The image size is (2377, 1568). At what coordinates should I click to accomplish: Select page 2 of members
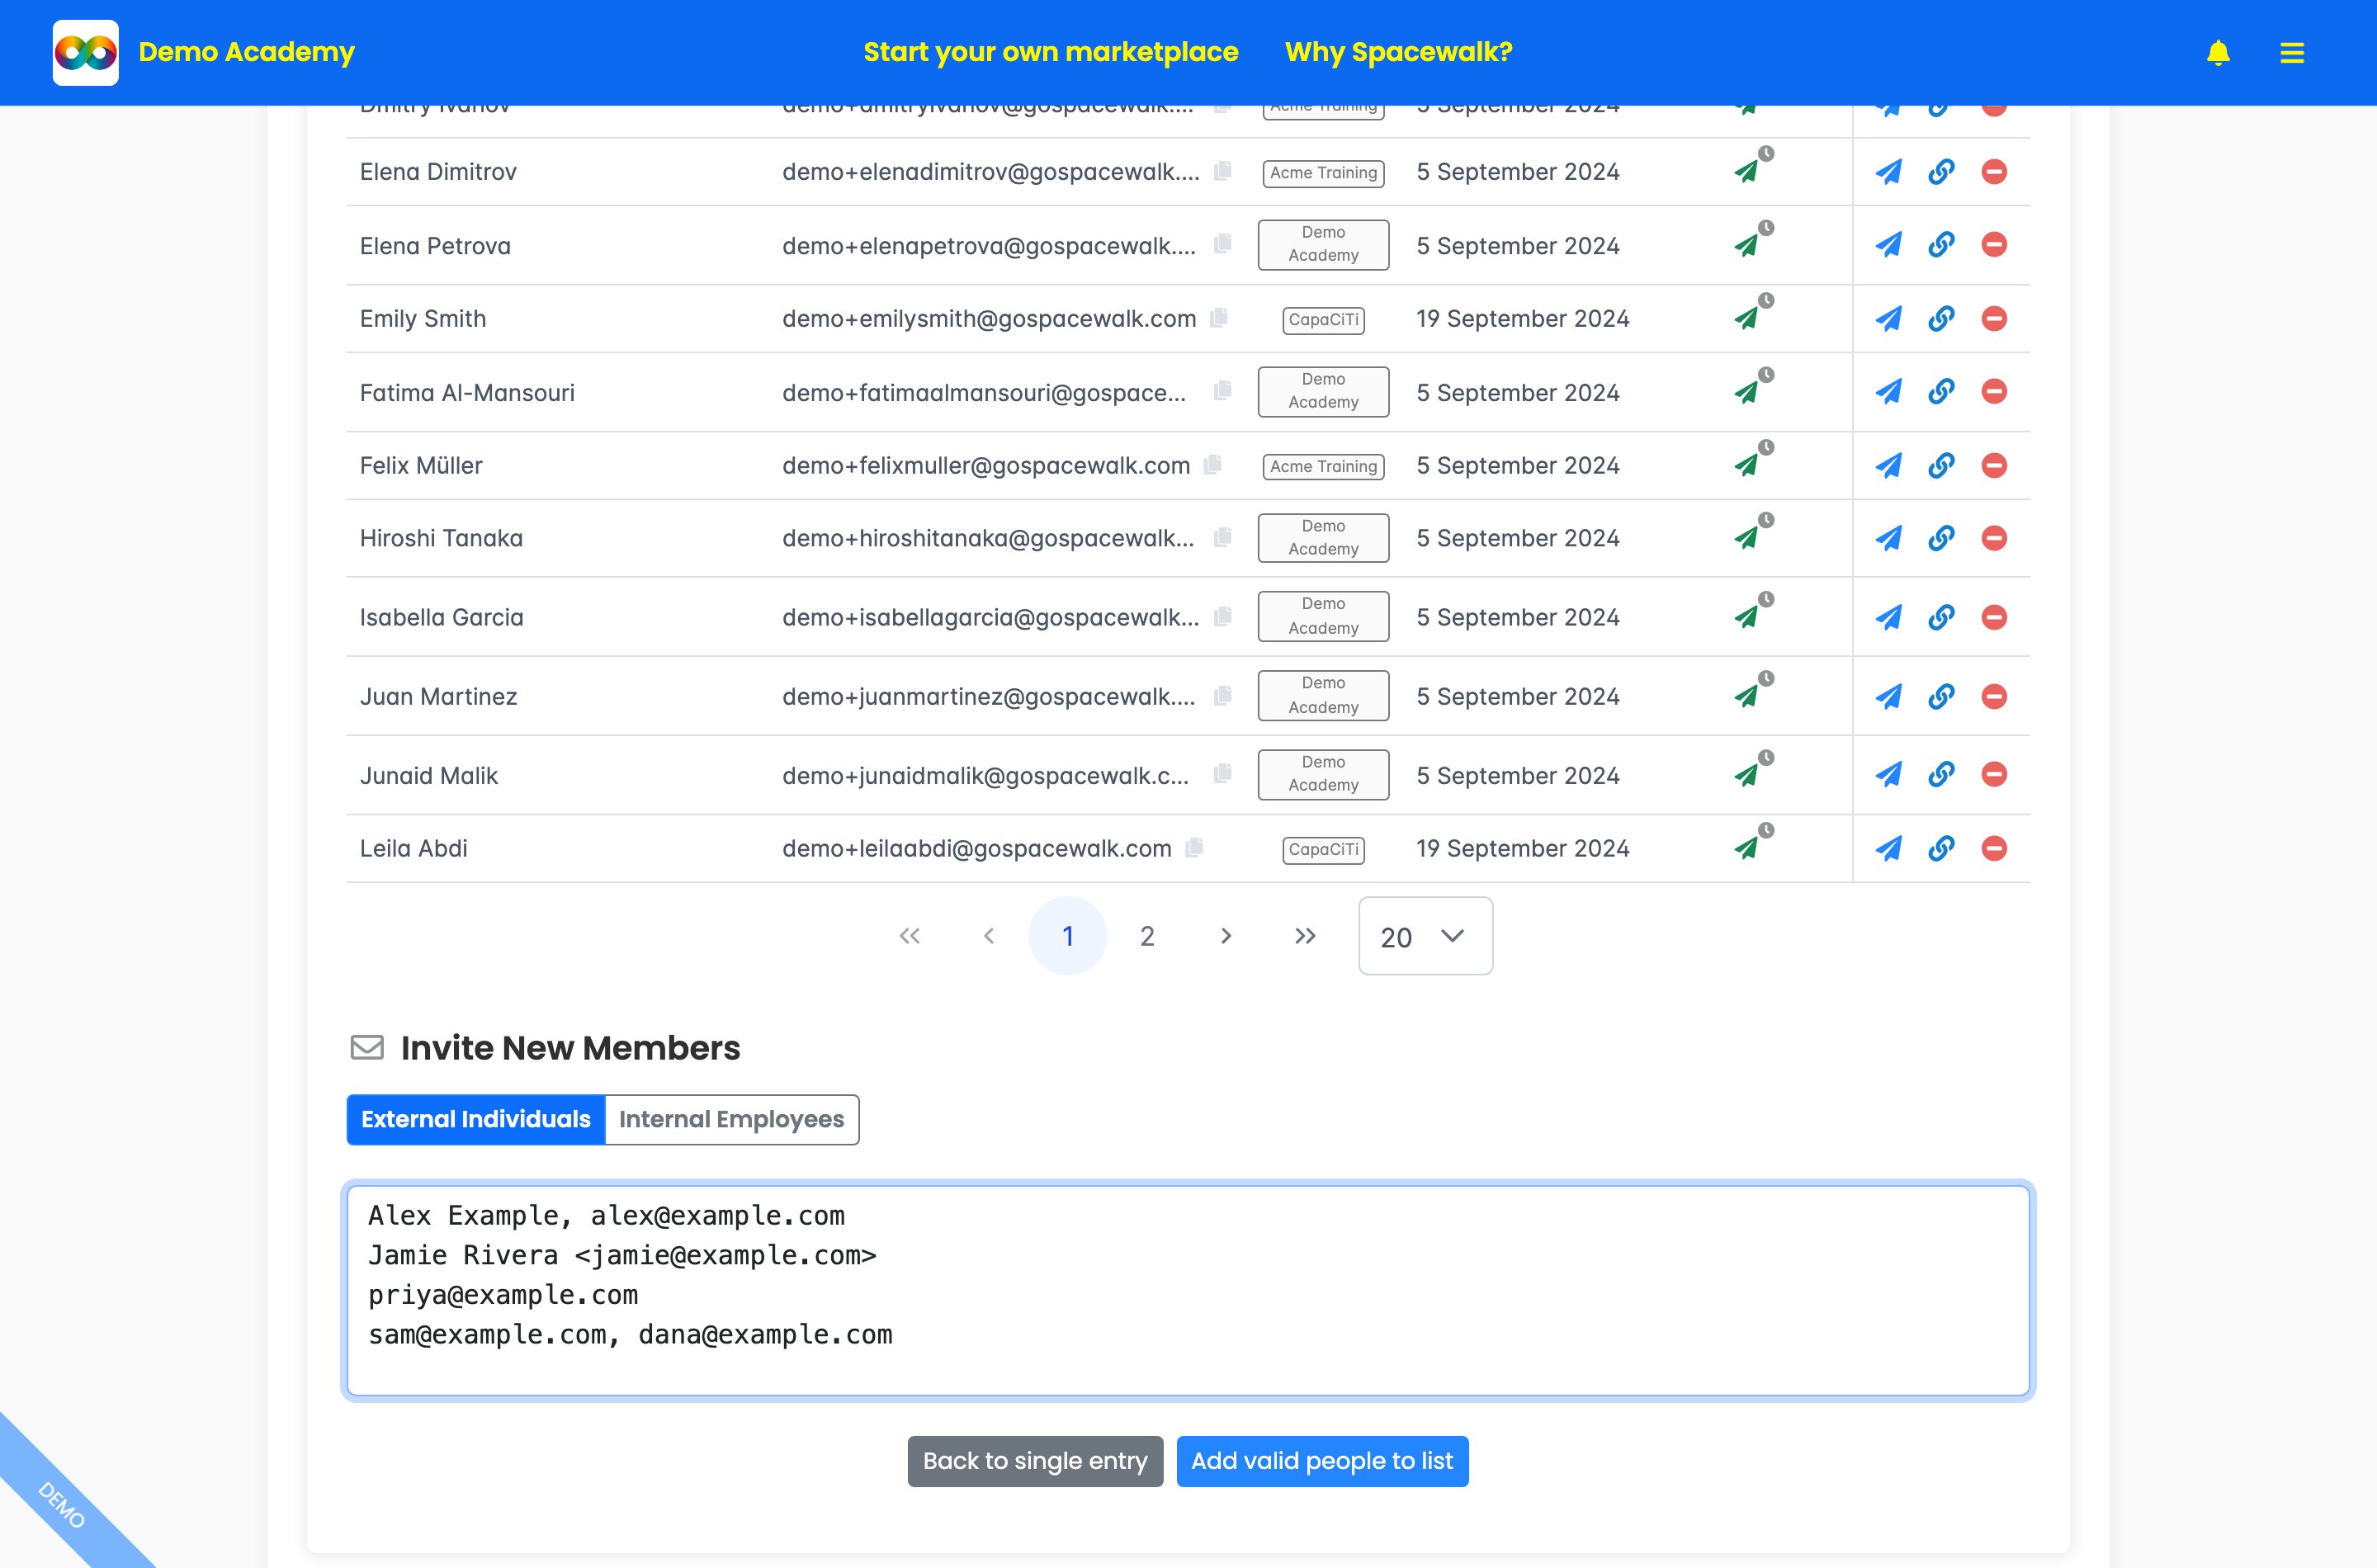coord(1147,936)
